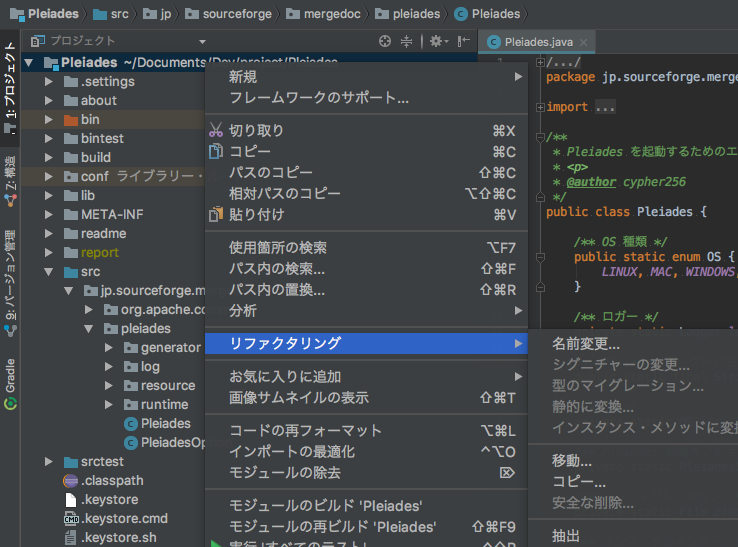Viewport: 738px width, 547px height.
Task: Click the .keystore.sh file icon
Action: tap(71, 538)
